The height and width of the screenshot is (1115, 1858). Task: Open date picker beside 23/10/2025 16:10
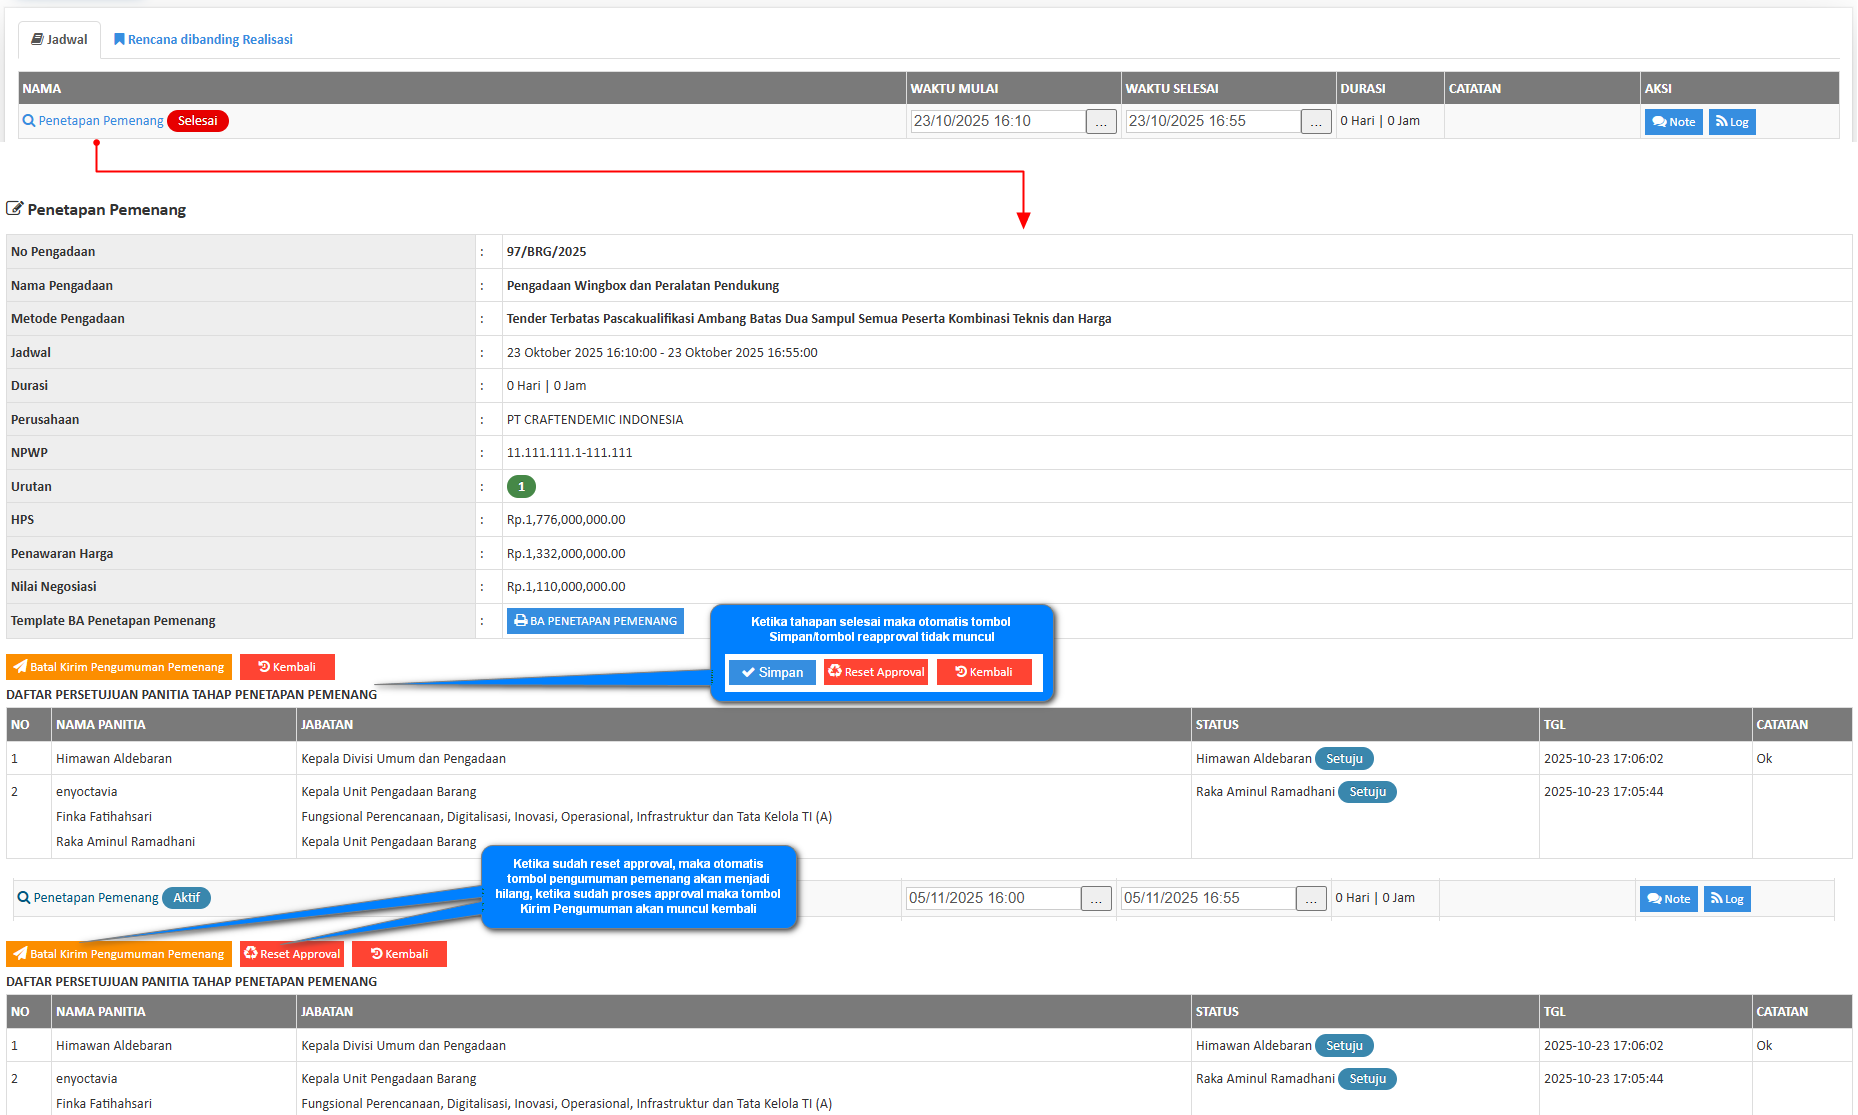1101,122
